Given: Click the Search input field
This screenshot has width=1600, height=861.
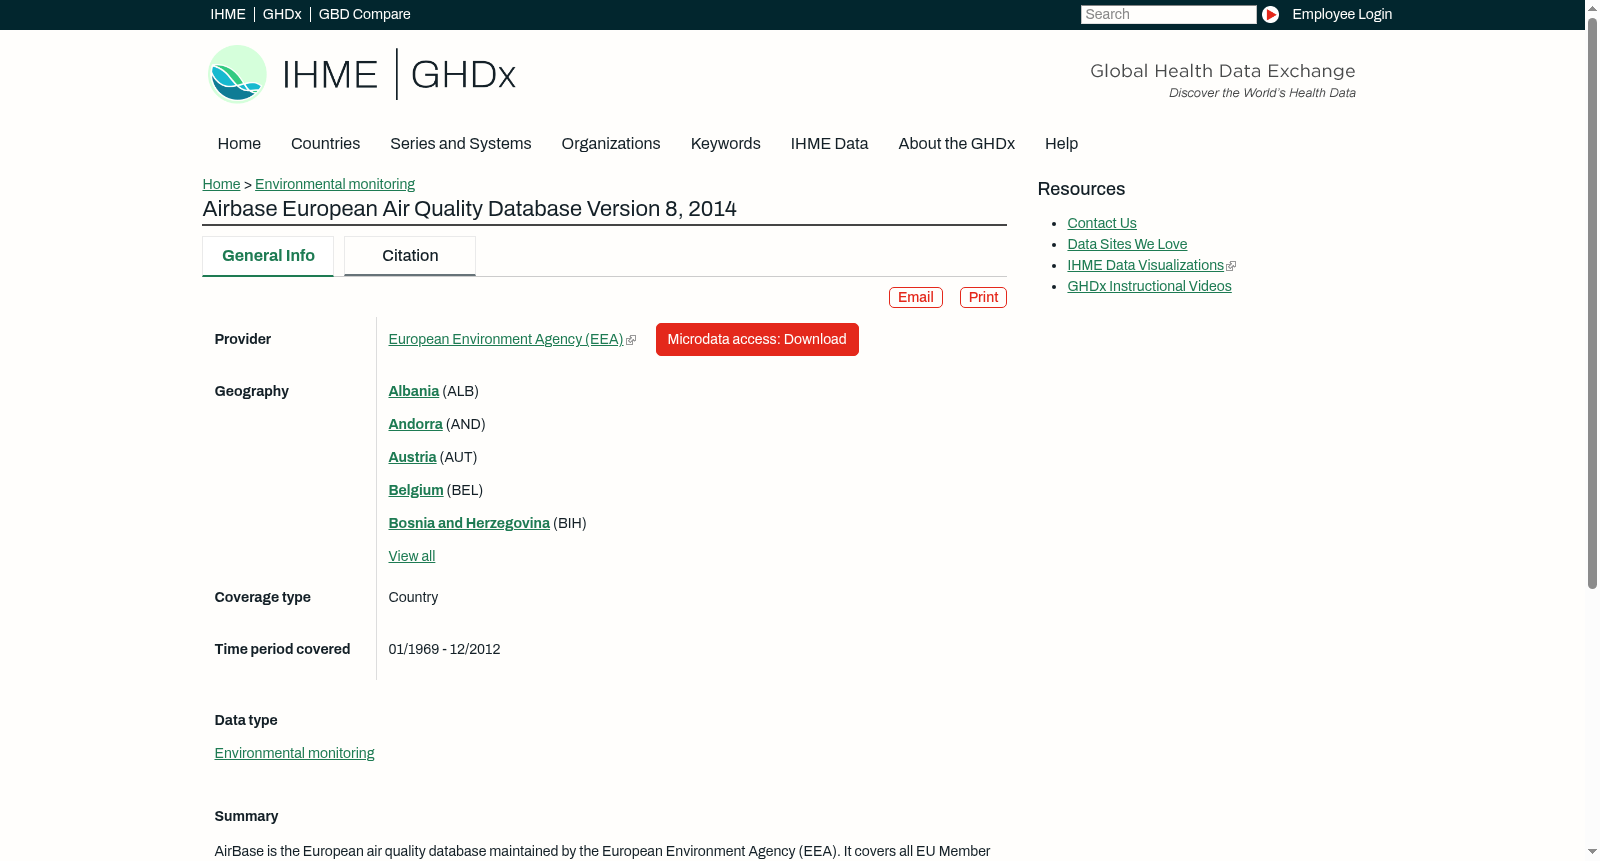Looking at the screenshot, I should coord(1168,14).
